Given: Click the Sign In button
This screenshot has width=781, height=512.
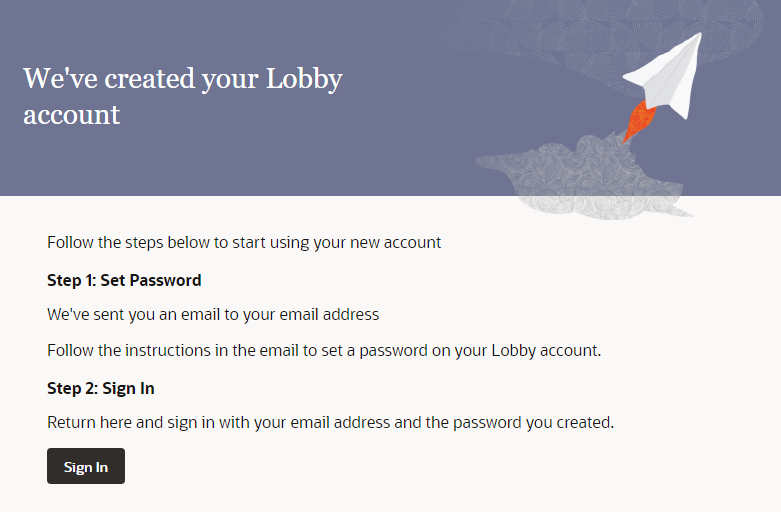Looking at the screenshot, I should [86, 466].
